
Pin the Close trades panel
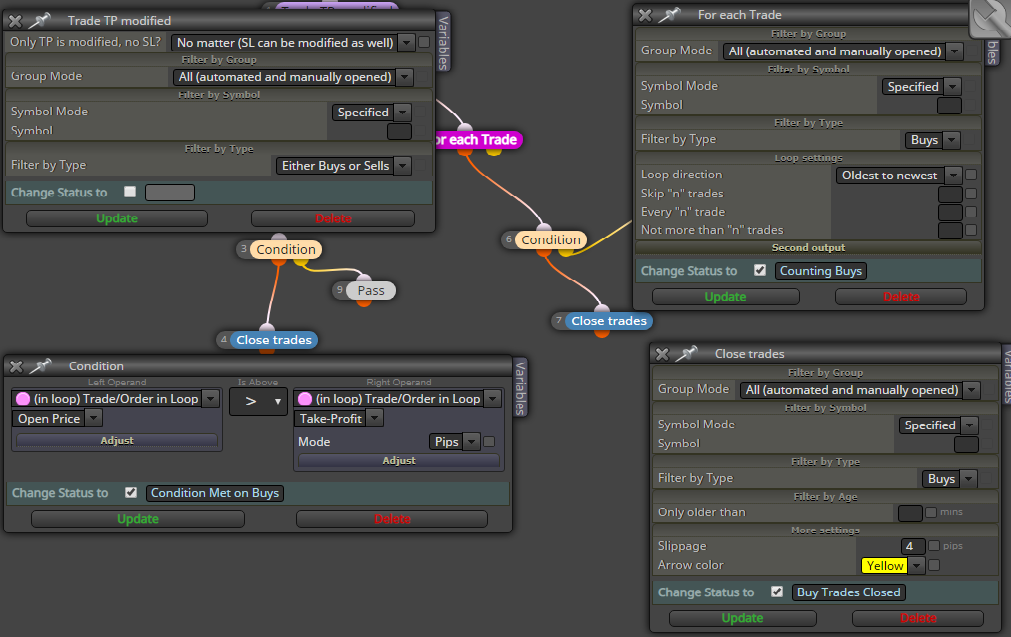[x=687, y=353]
